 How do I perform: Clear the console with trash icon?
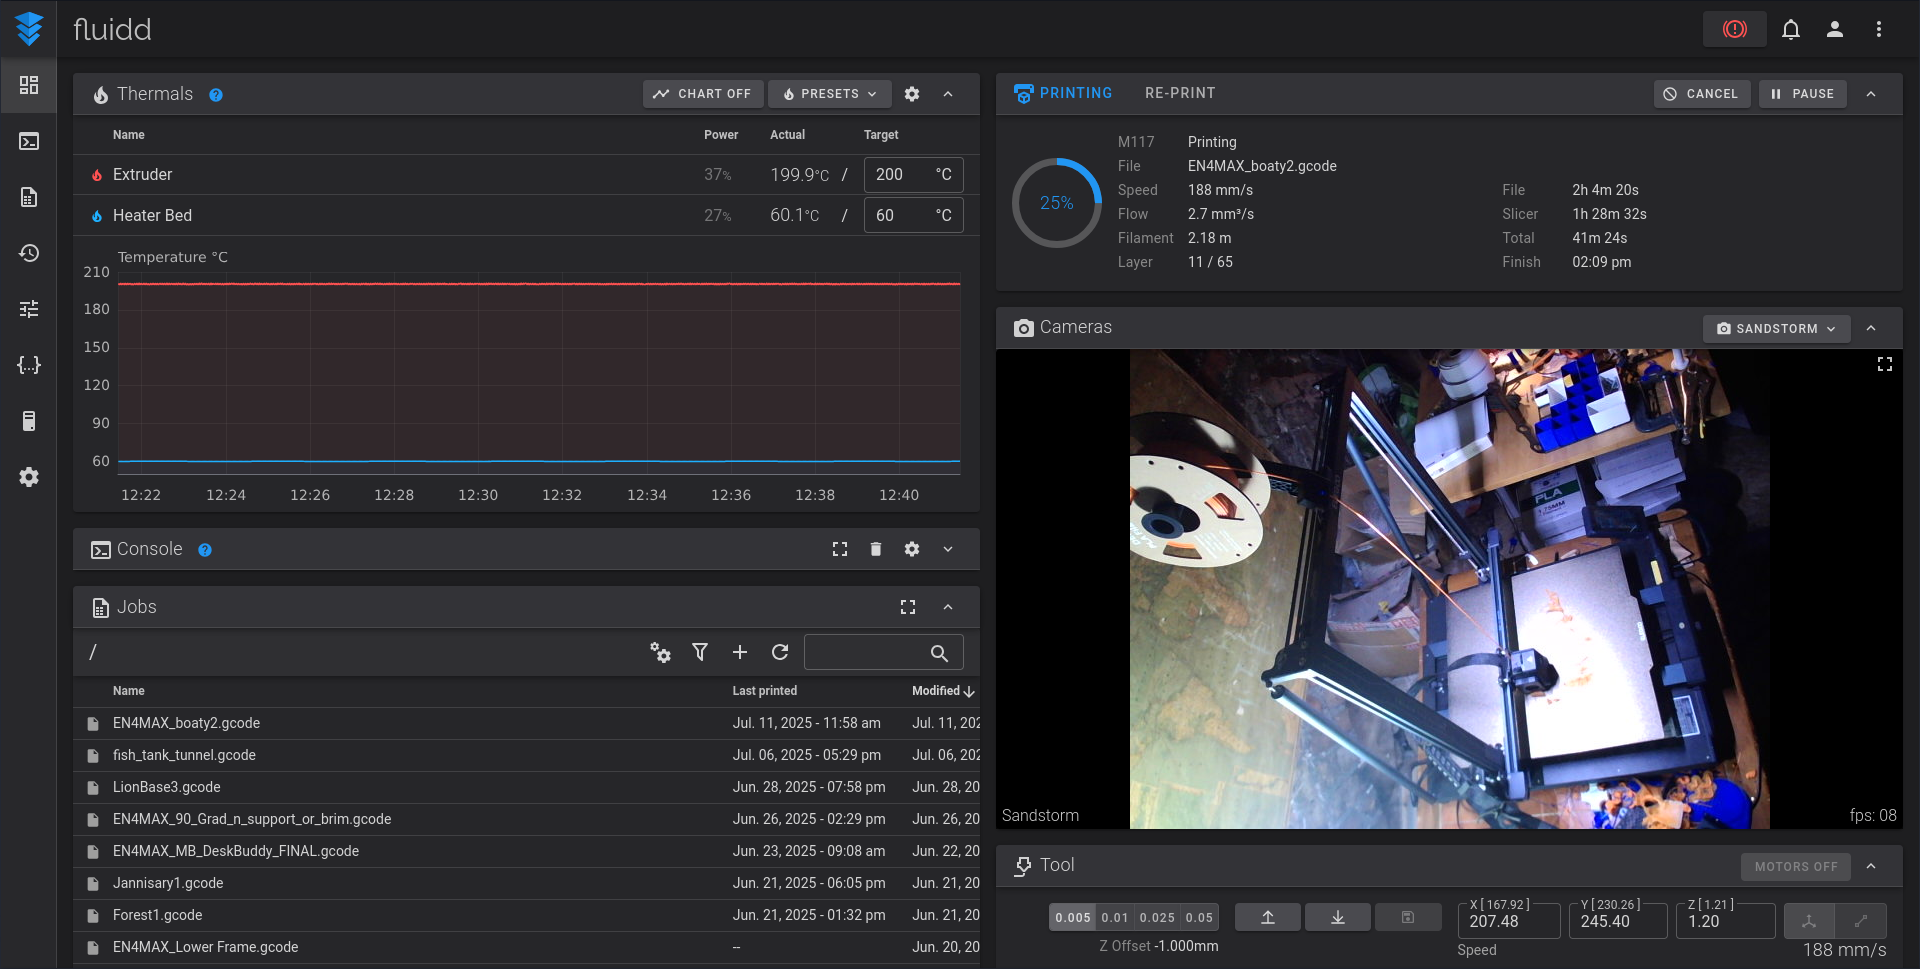tap(876, 549)
